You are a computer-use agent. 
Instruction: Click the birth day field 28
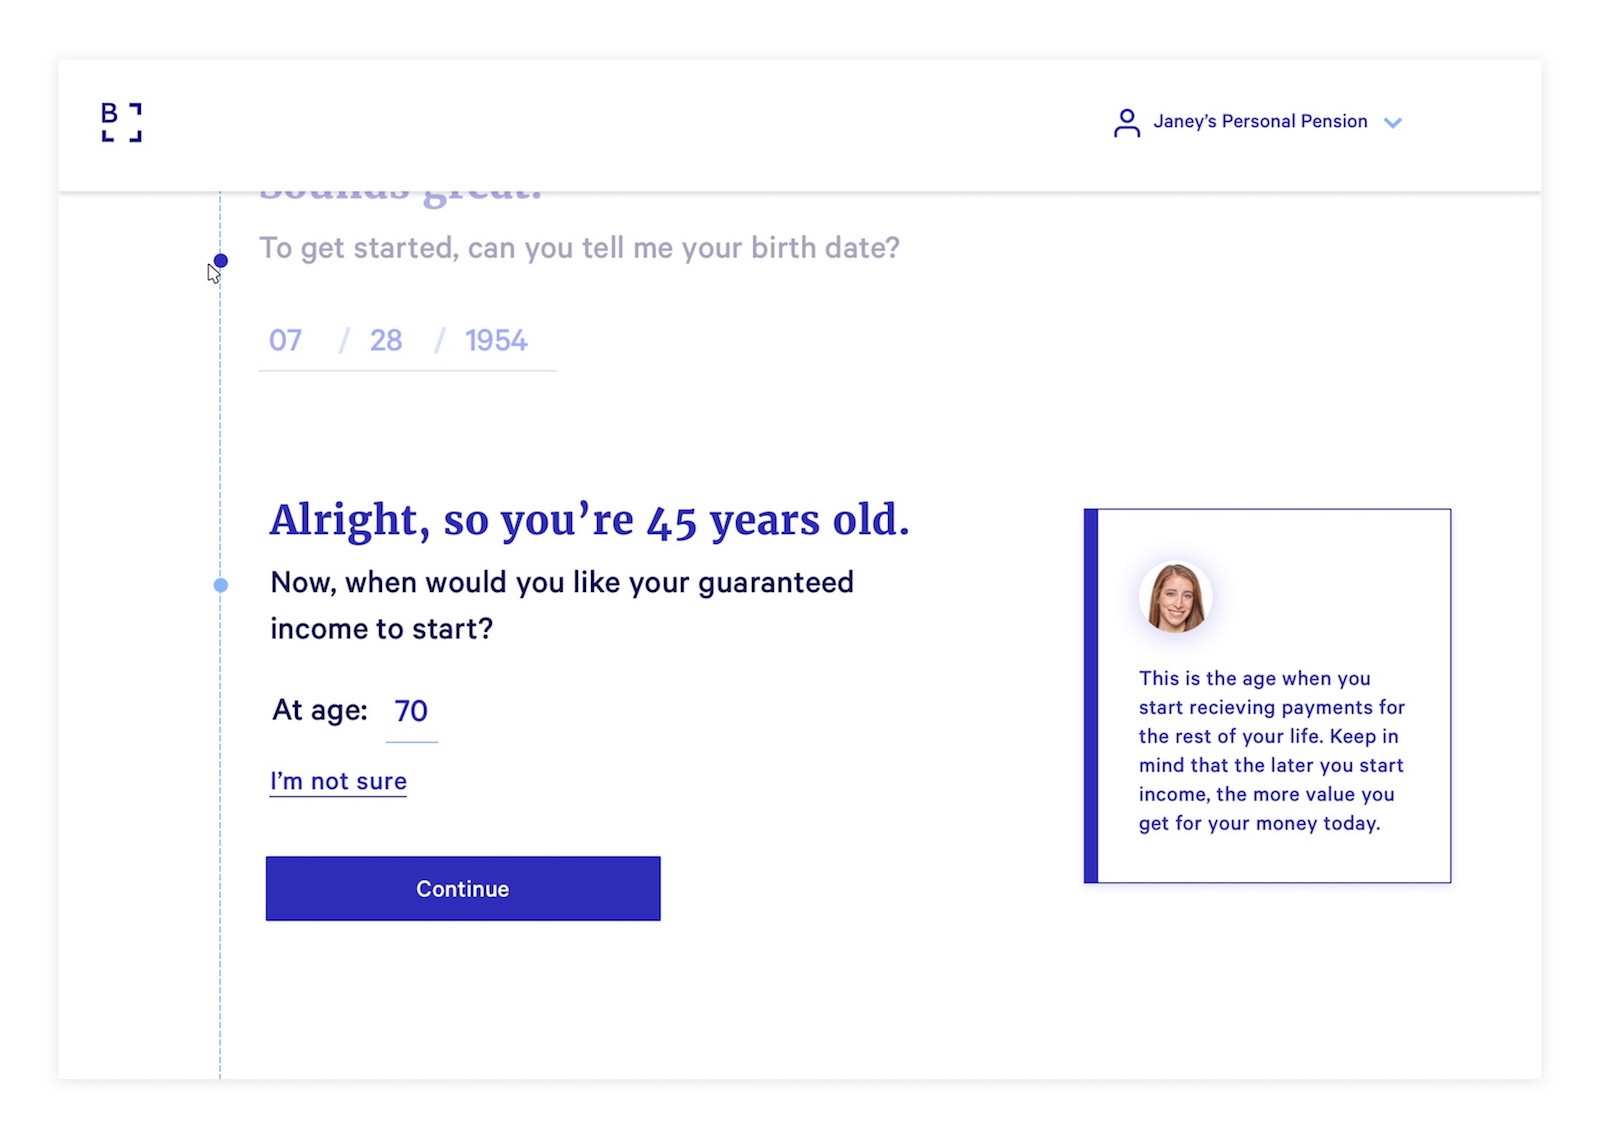[x=386, y=341]
